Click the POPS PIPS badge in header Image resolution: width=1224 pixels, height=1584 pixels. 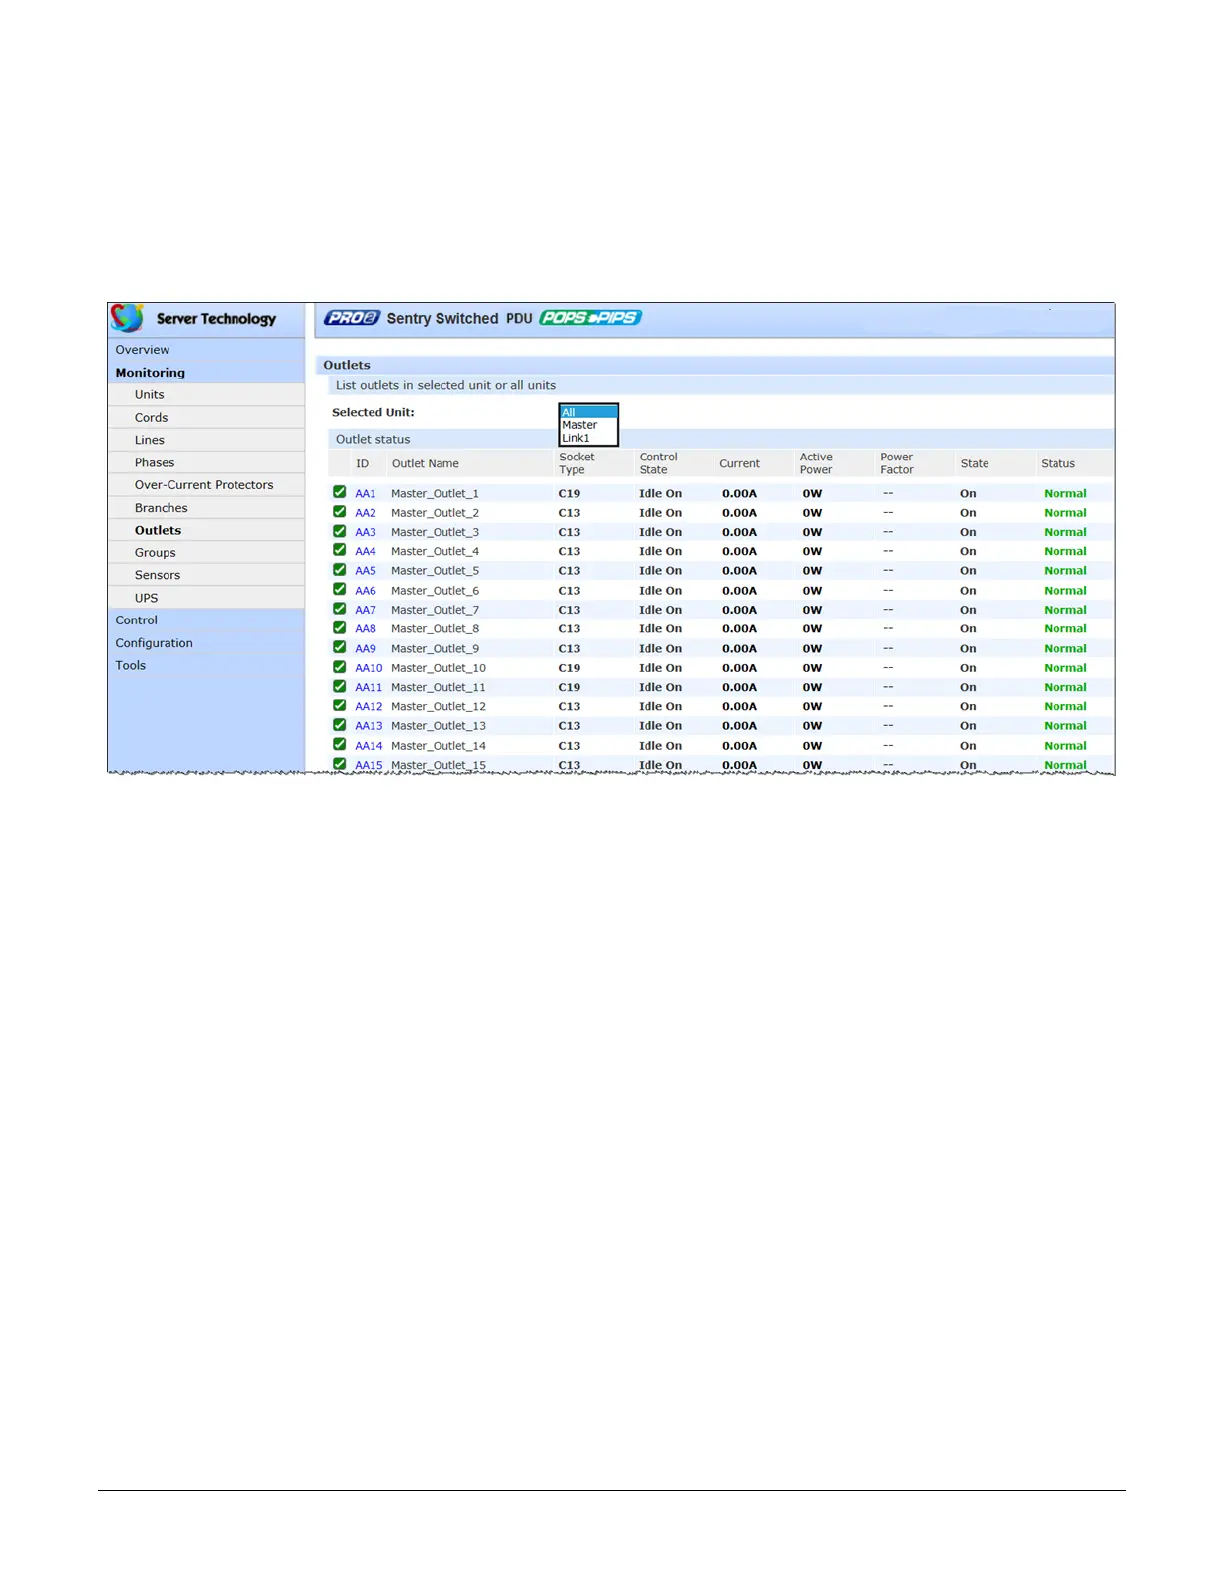[x=590, y=318]
